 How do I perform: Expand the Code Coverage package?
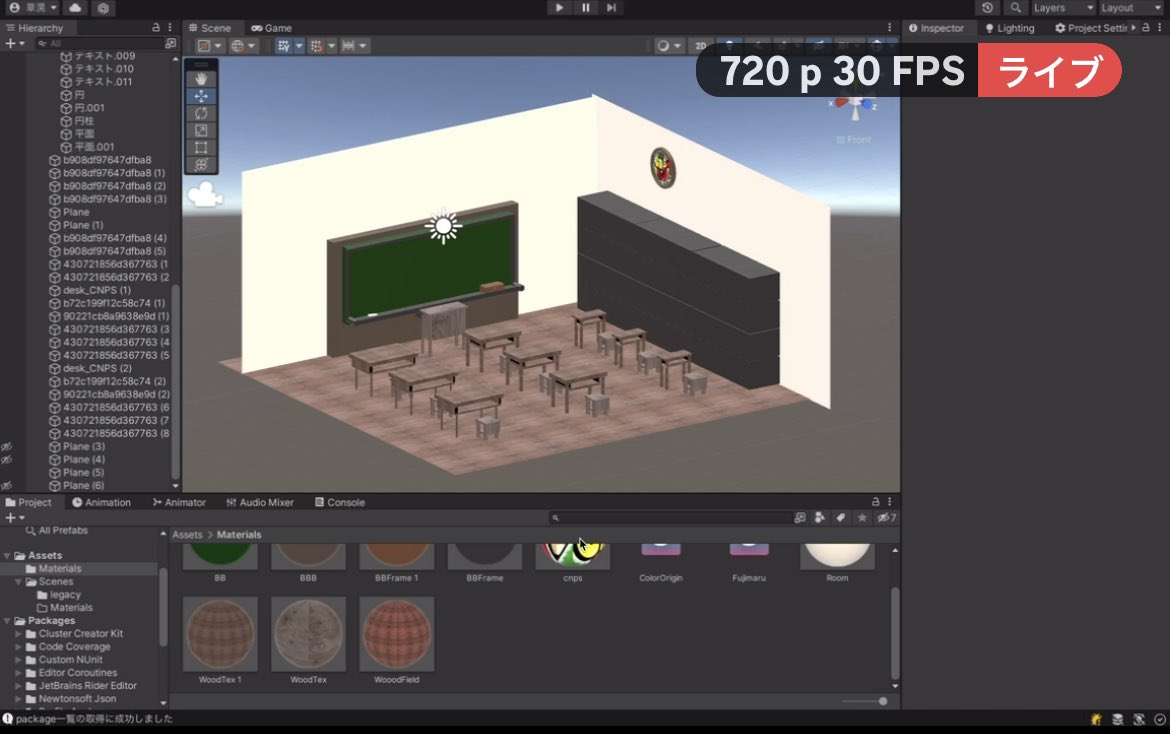[x=18, y=647]
